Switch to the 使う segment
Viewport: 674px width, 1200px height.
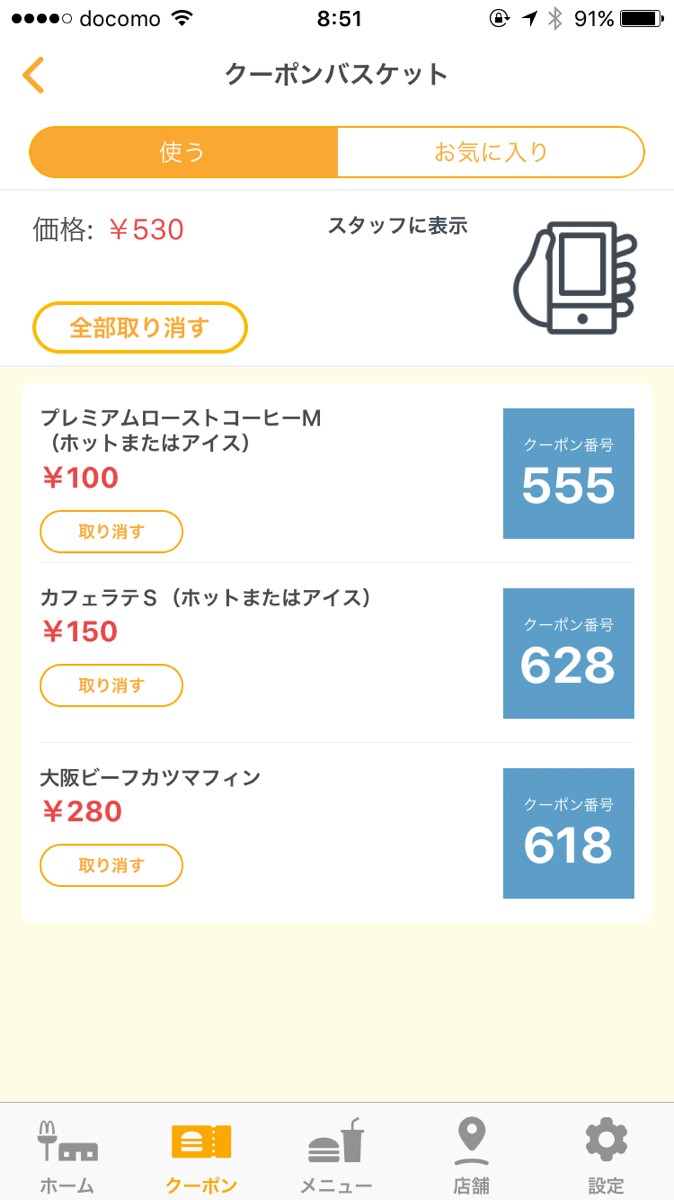183,152
